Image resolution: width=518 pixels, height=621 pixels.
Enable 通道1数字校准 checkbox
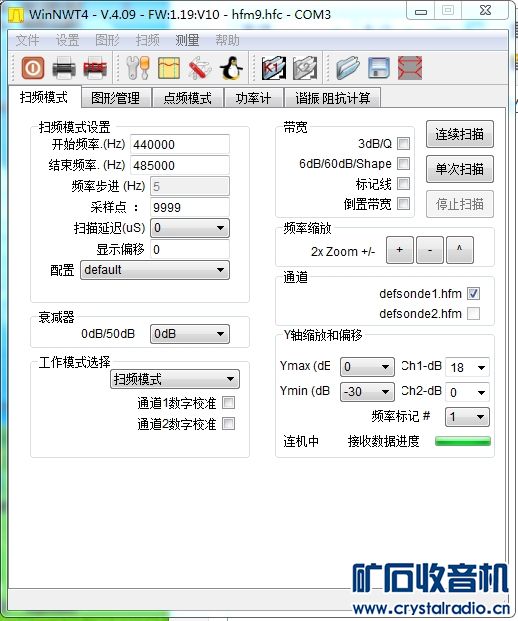229,403
